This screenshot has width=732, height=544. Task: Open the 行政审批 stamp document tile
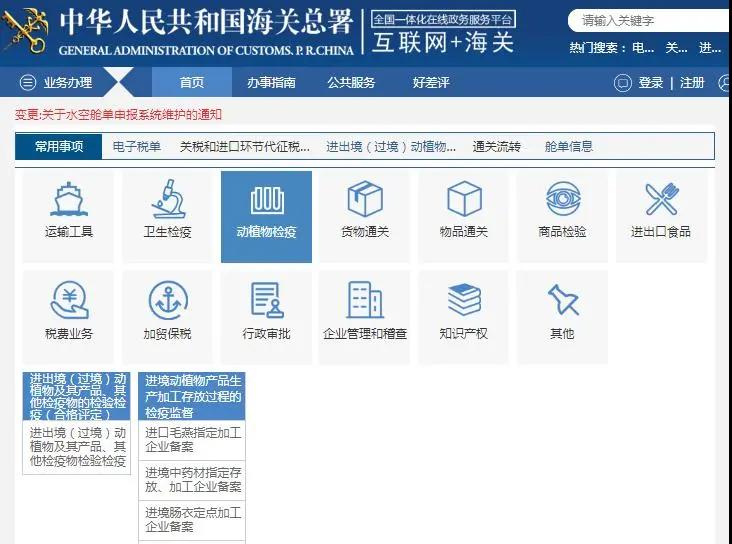266,317
